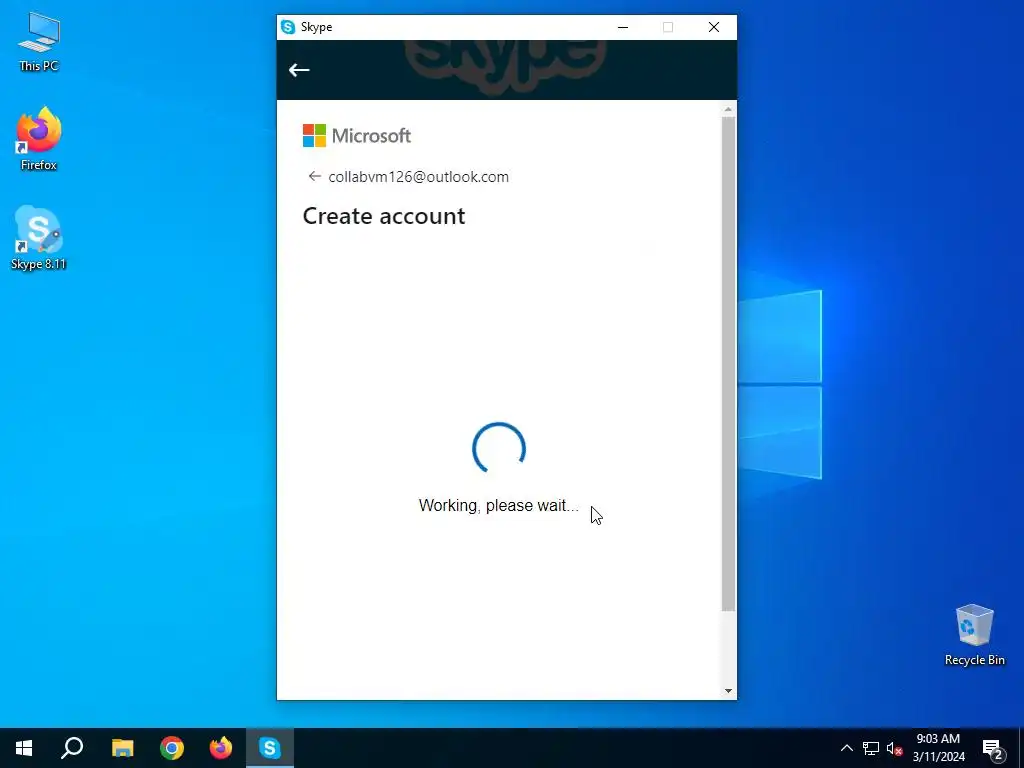The width and height of the screenshot is (1024, 768).
Task: Click the Working, please wait message
Action: [x=498, y=505]
